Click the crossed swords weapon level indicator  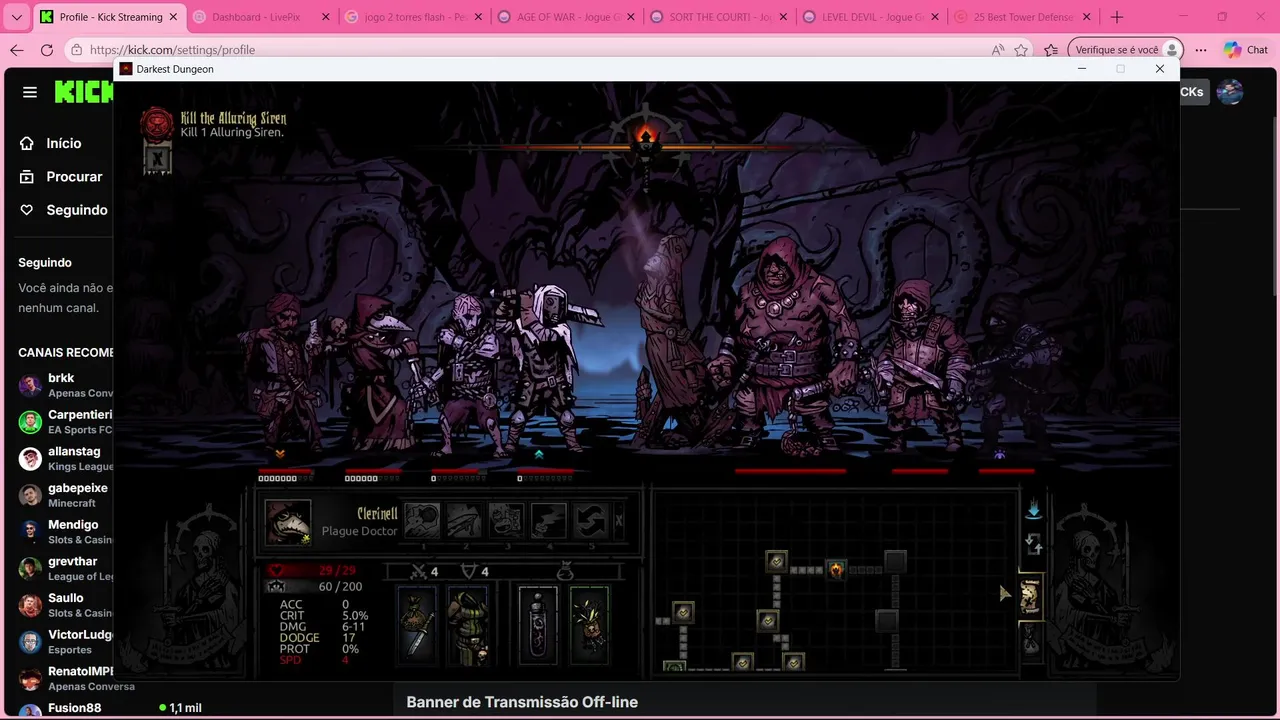point(425,571)
